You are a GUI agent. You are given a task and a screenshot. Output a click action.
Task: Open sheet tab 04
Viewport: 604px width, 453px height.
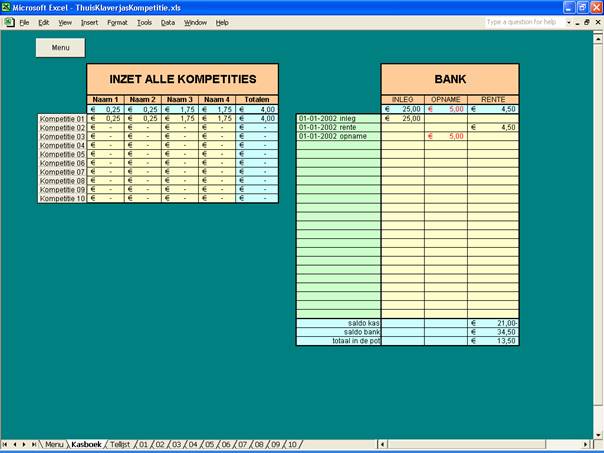(x=193, y=445)
